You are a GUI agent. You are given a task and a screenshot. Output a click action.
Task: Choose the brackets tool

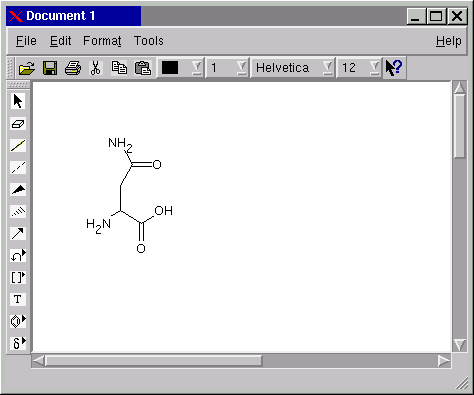(18, 277)
